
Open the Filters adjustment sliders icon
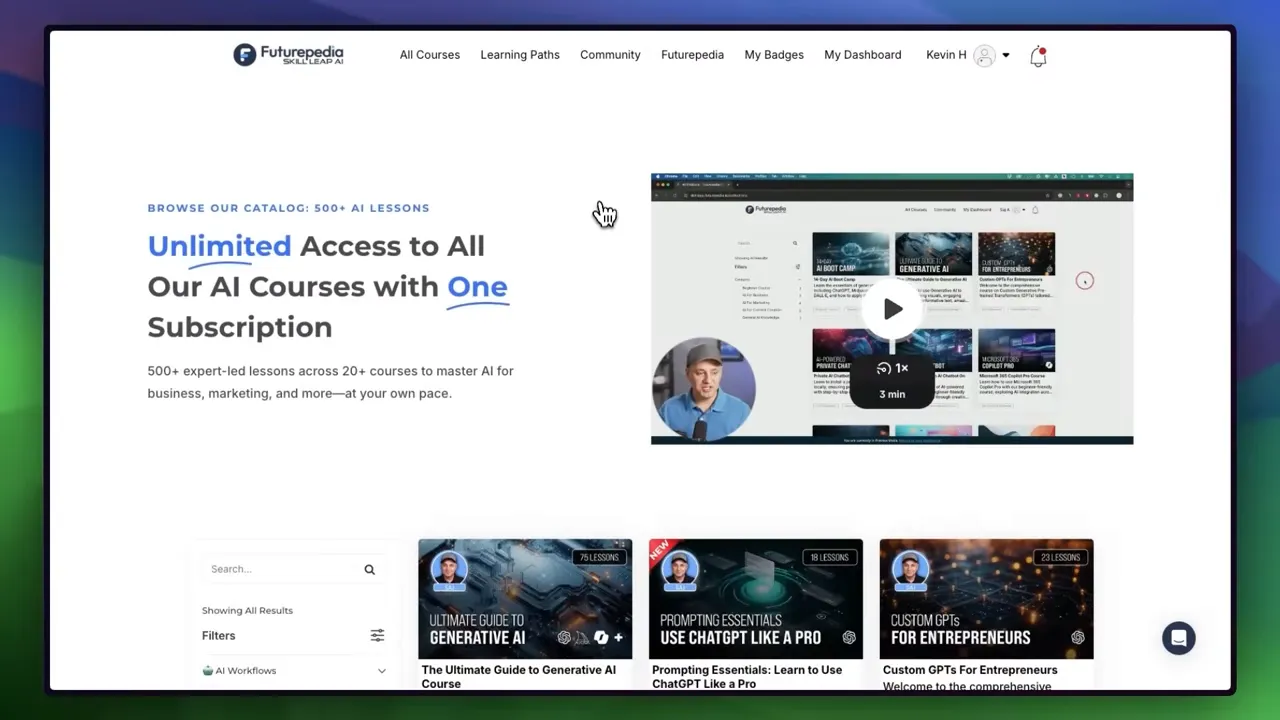(x=377, y=634)
